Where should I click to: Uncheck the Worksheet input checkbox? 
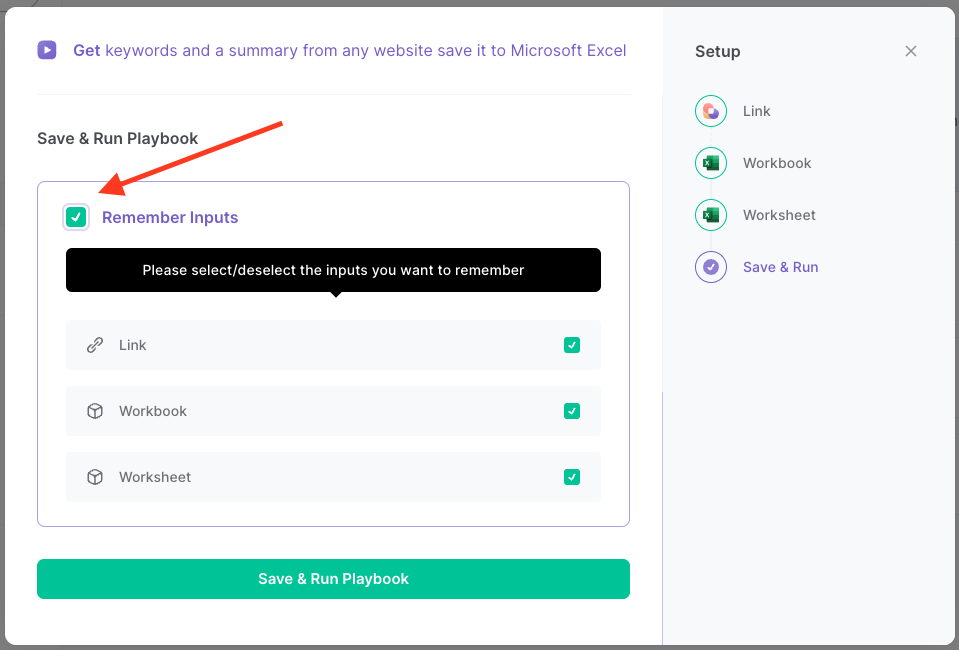pyautogui.click(x=572, y=477)
